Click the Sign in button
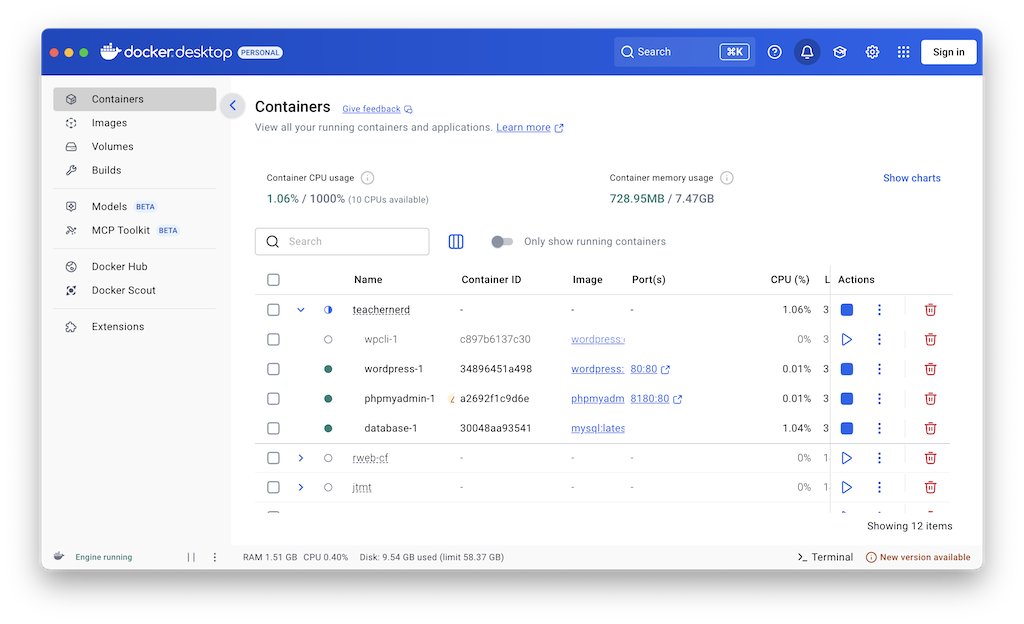Screen dimensions: 1024x624 948,52
